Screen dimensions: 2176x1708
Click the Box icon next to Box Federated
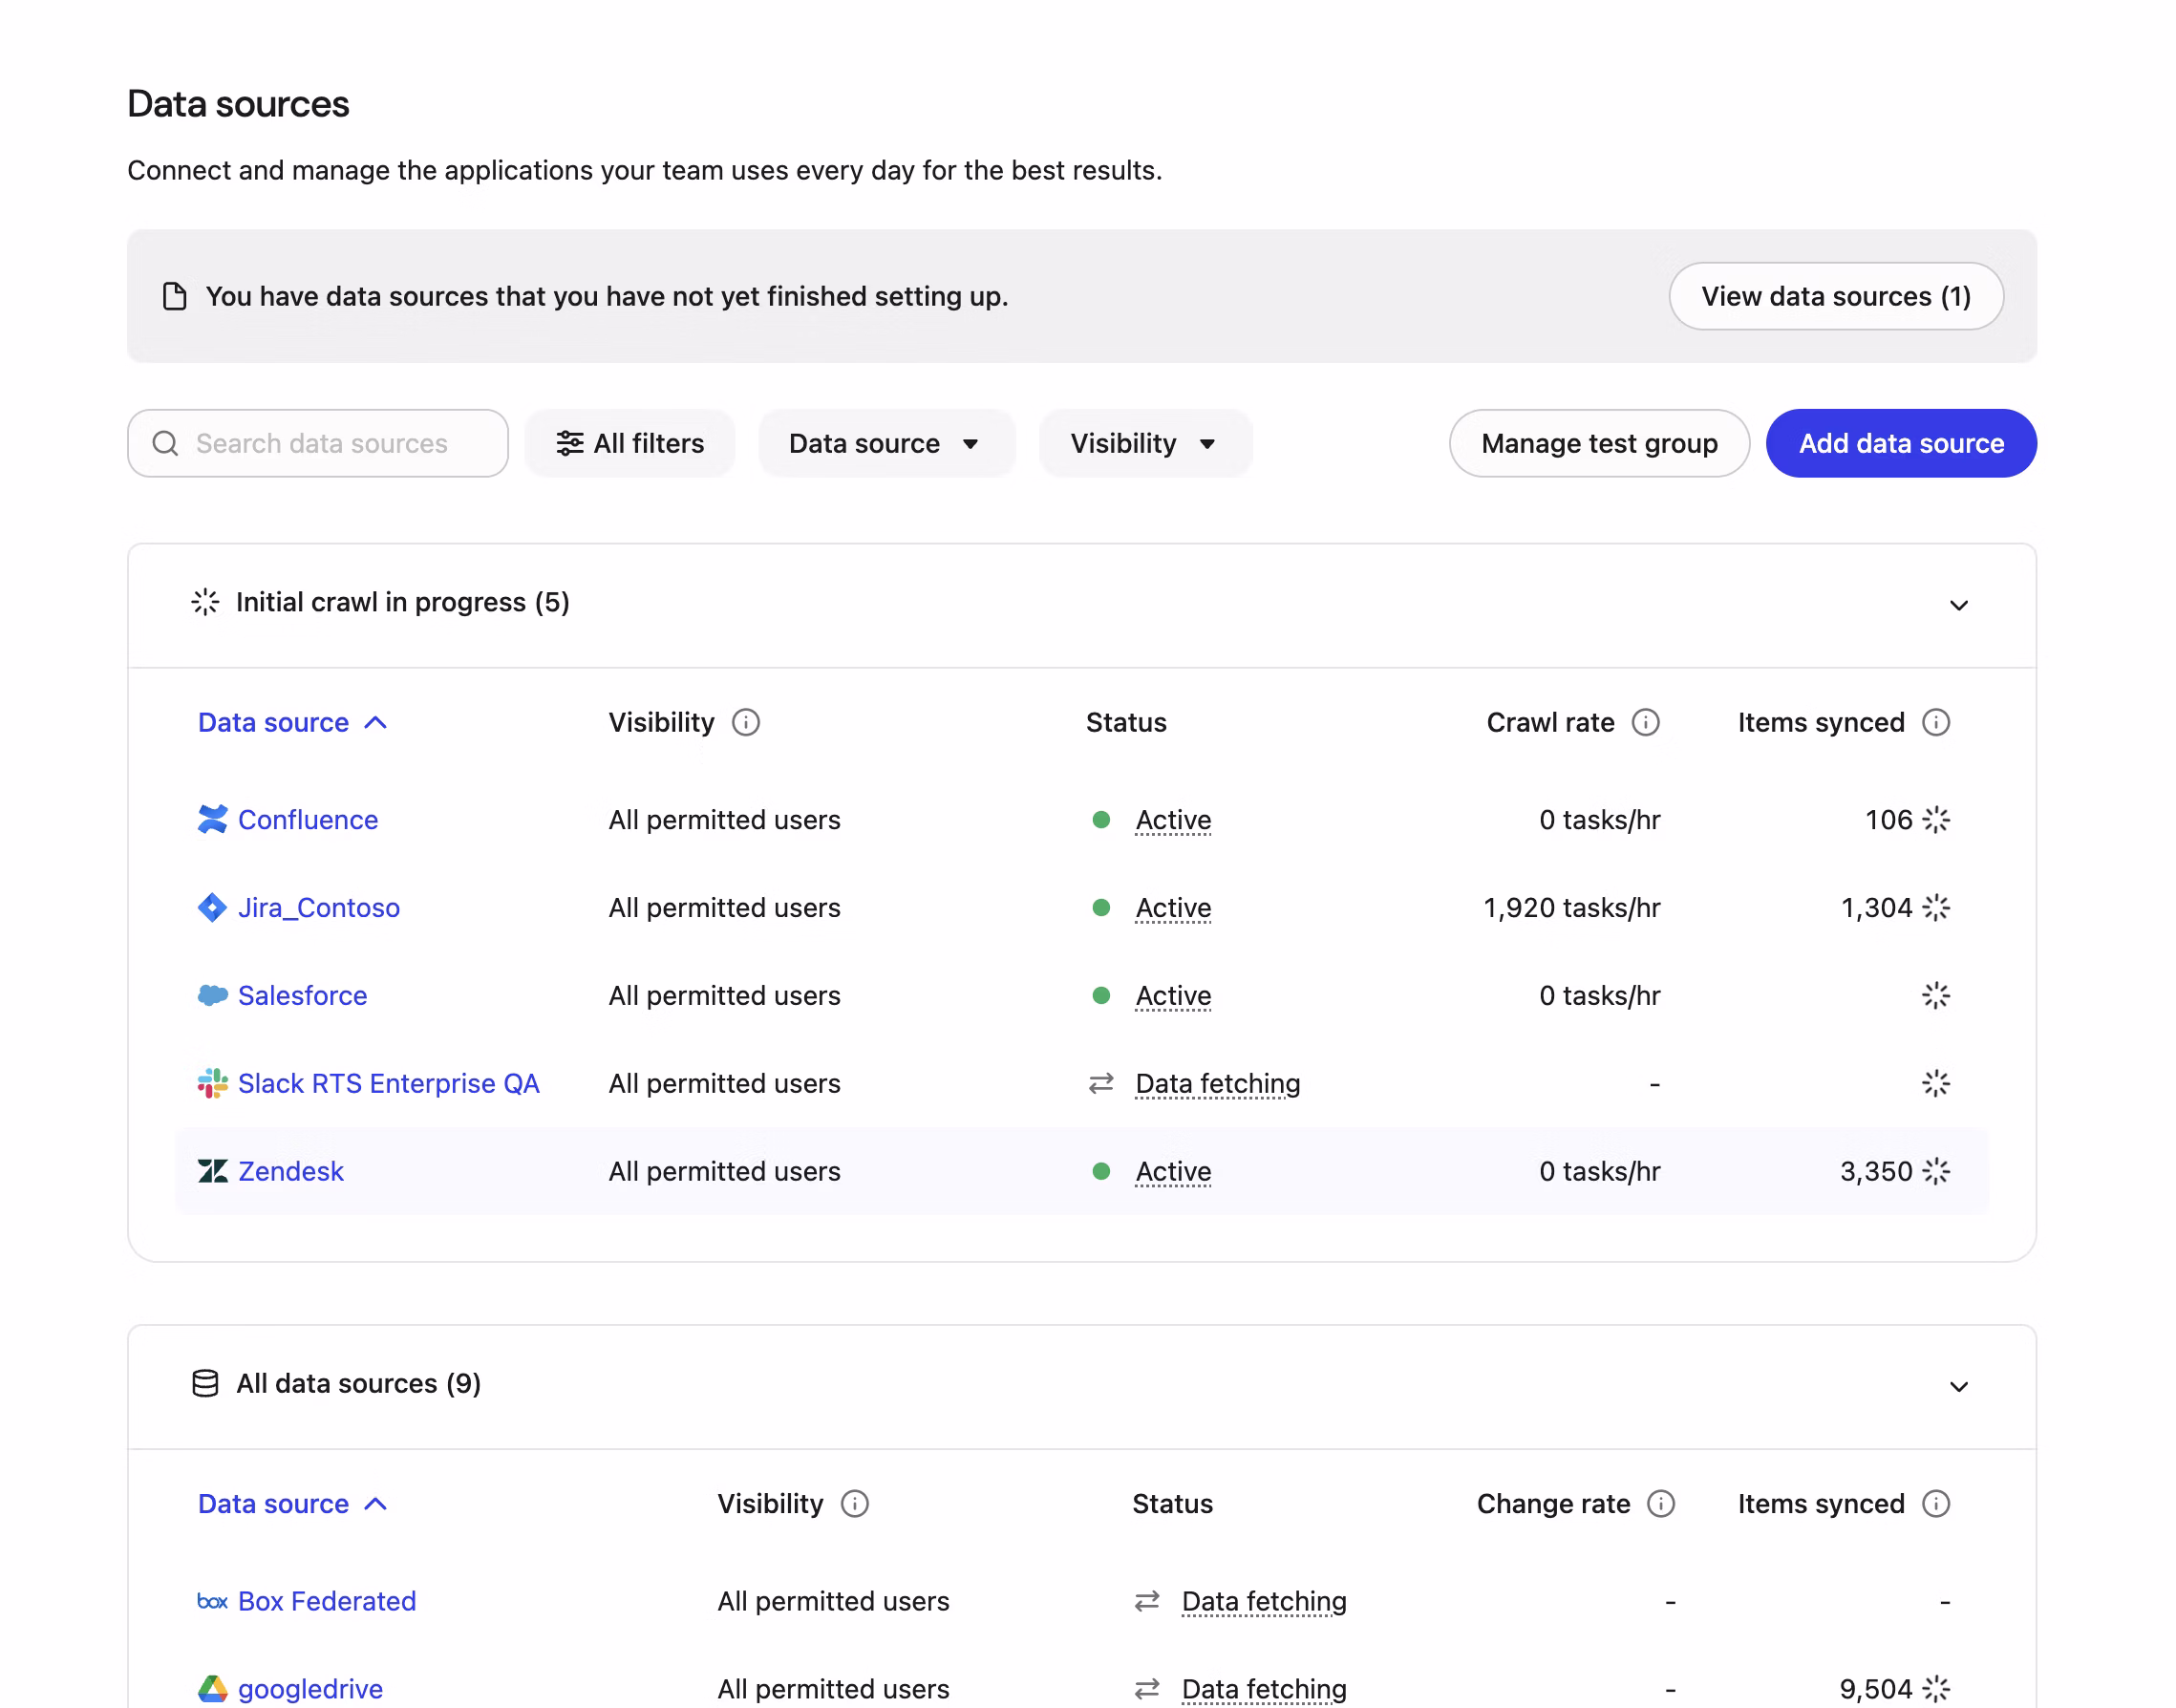point(212,1601)
